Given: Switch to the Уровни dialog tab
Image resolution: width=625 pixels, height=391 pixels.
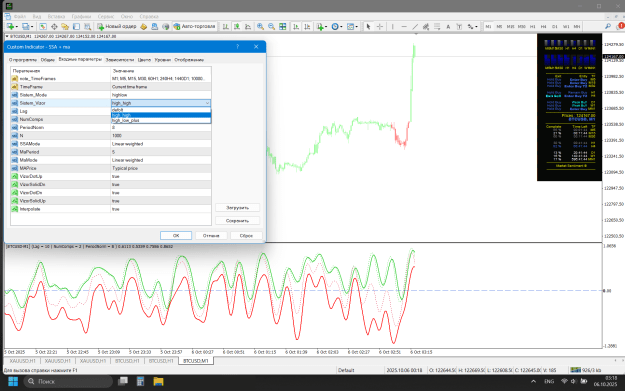Looking at the screenshot, I should [x=163, y=60].
